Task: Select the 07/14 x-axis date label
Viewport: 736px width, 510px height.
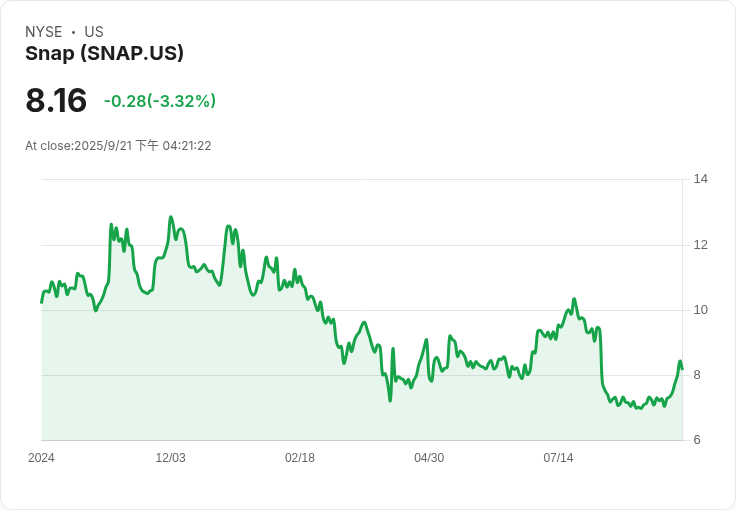Action: point(558,458)
